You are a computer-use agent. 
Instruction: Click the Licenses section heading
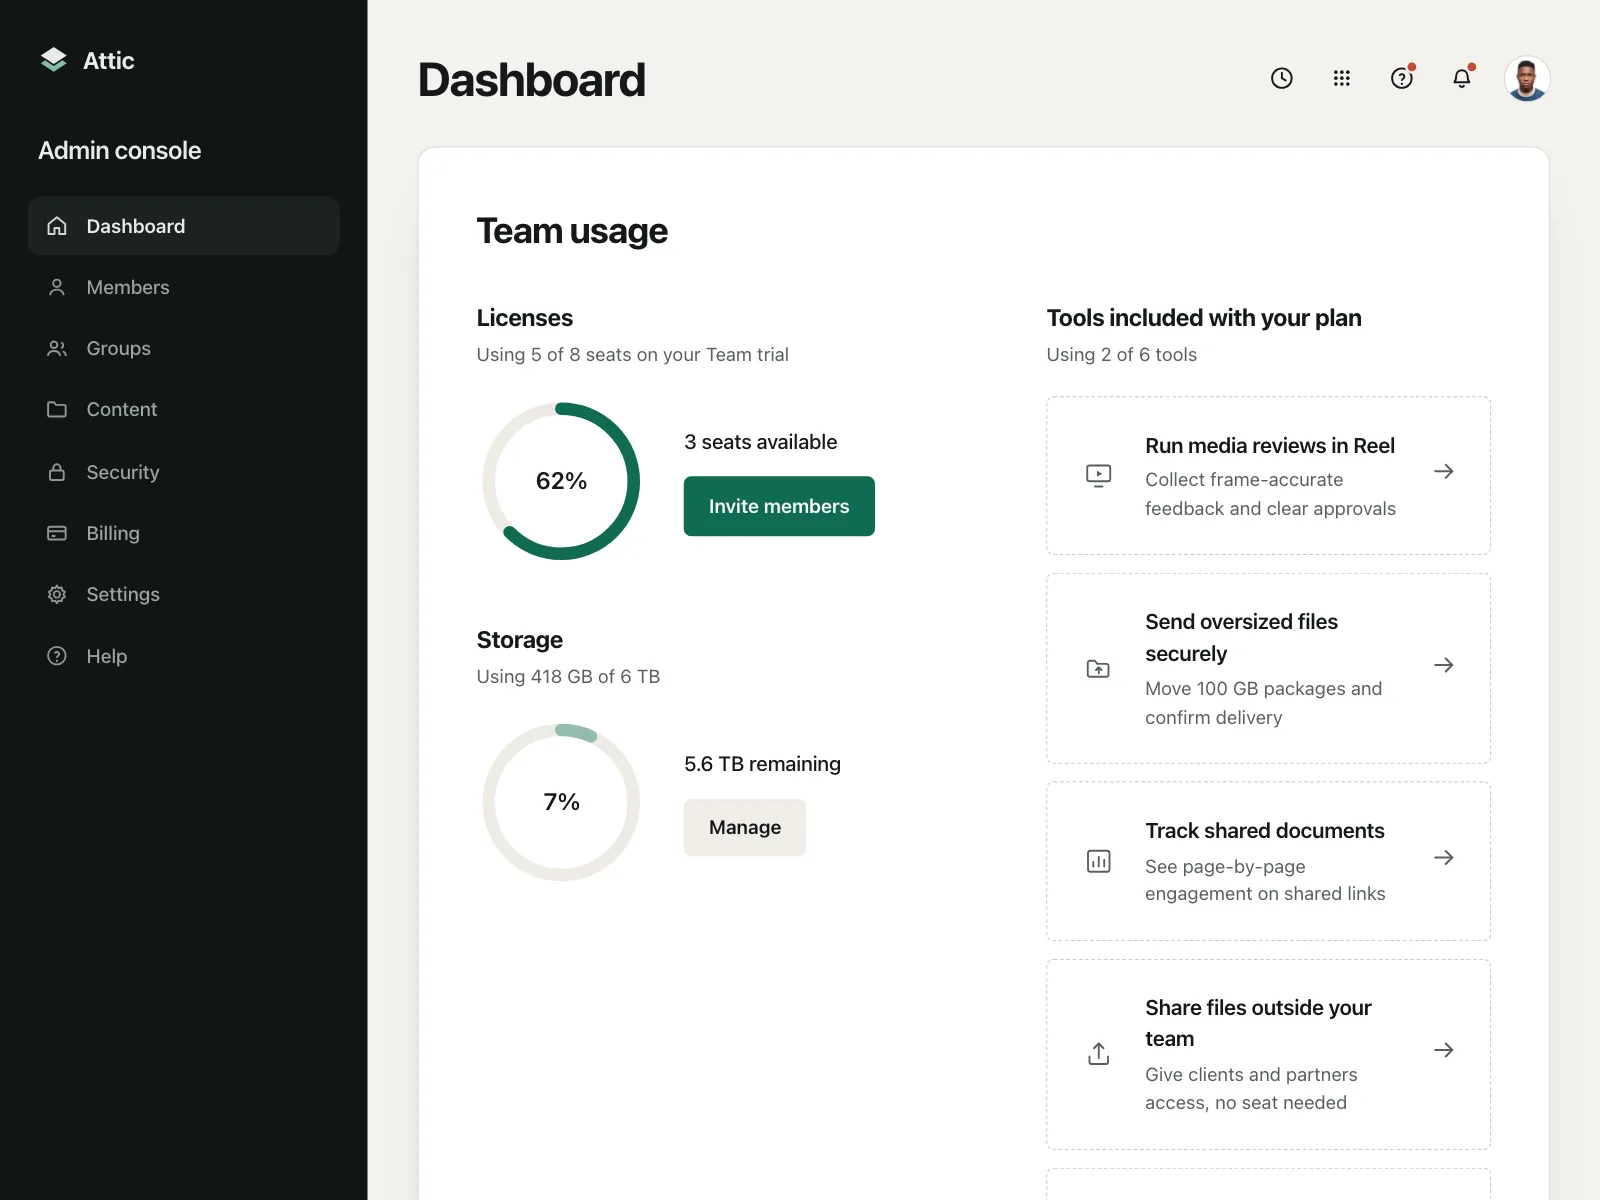click(x=525, y=318)
